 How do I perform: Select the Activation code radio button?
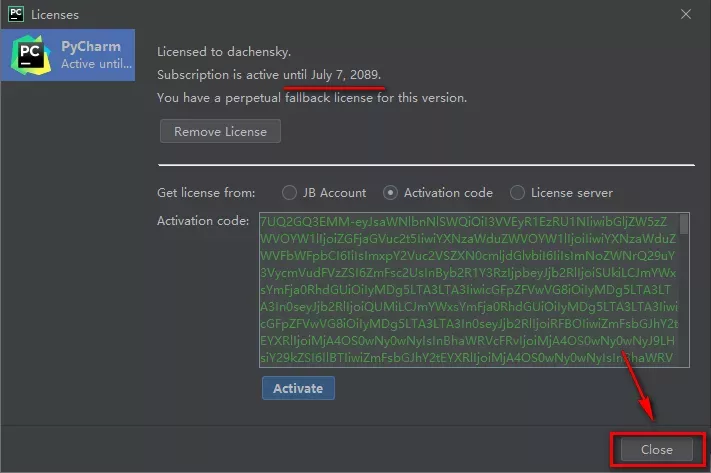coord(391,193)
